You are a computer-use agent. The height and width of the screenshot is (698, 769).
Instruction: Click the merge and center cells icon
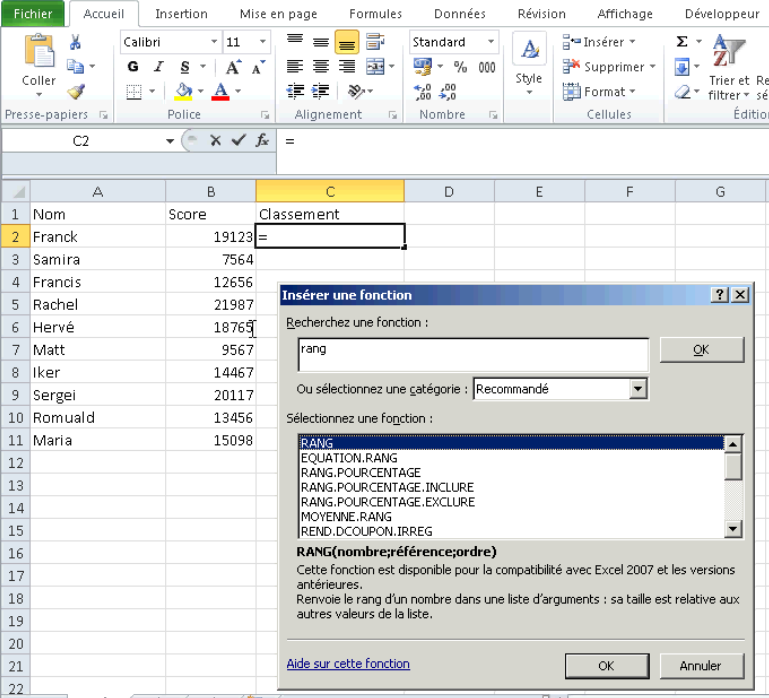pyautogui.click(x=375, y=66)
